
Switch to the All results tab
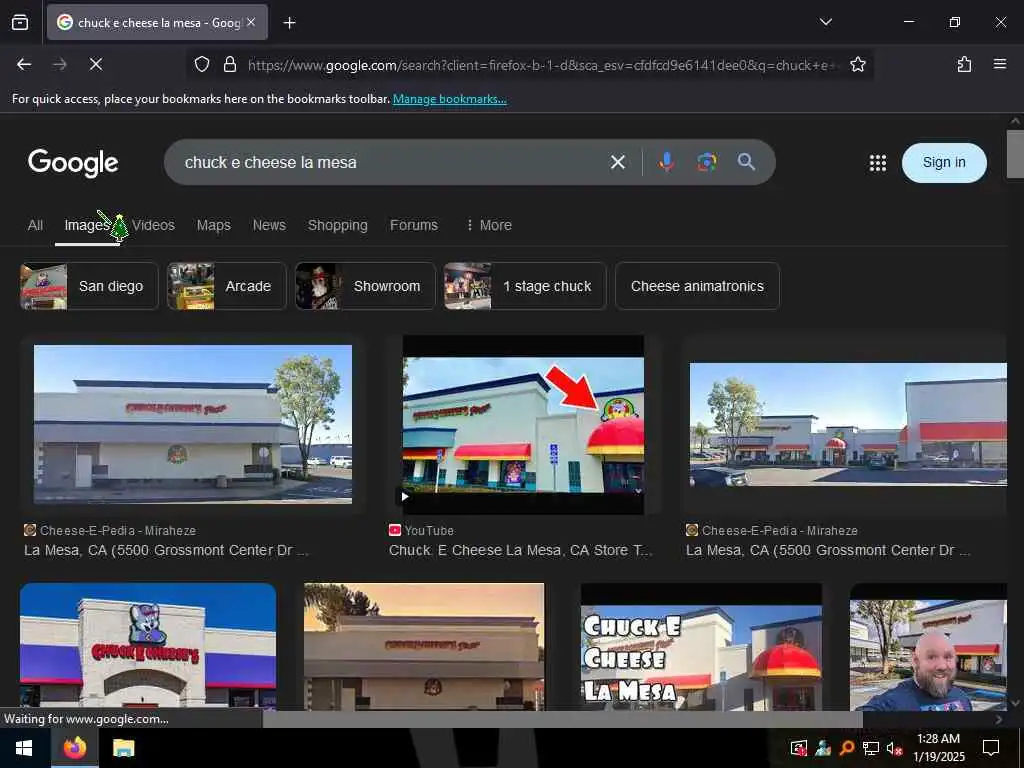tap(35, 225)
